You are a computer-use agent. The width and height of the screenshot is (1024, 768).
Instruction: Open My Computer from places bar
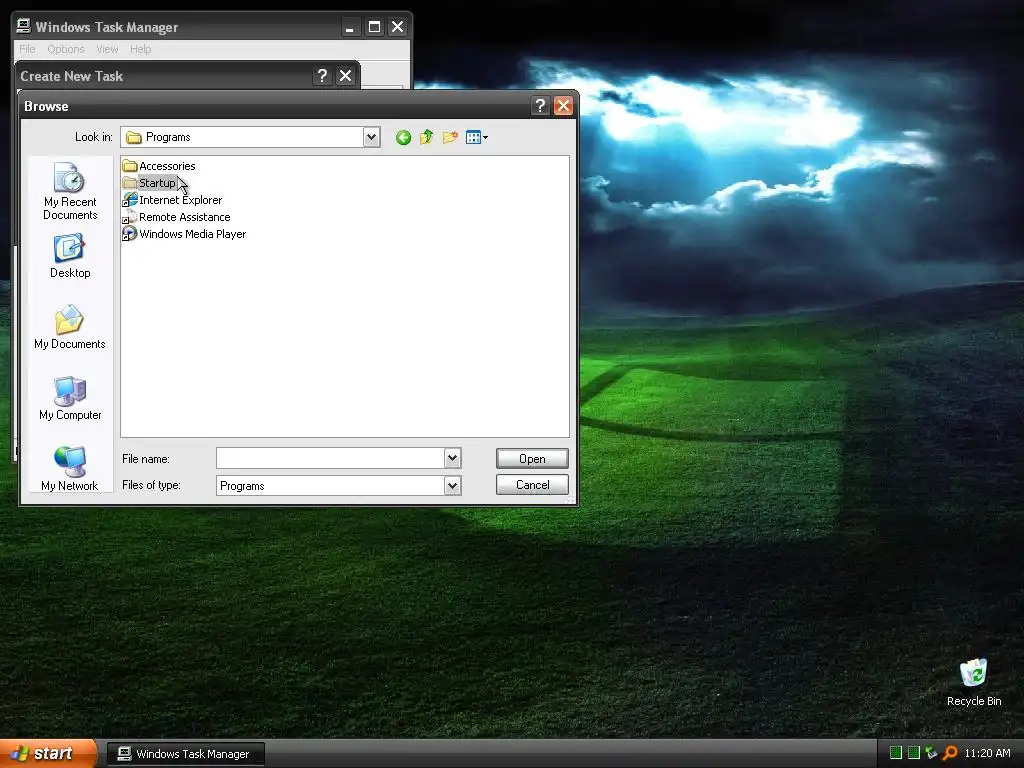[70, 398]
